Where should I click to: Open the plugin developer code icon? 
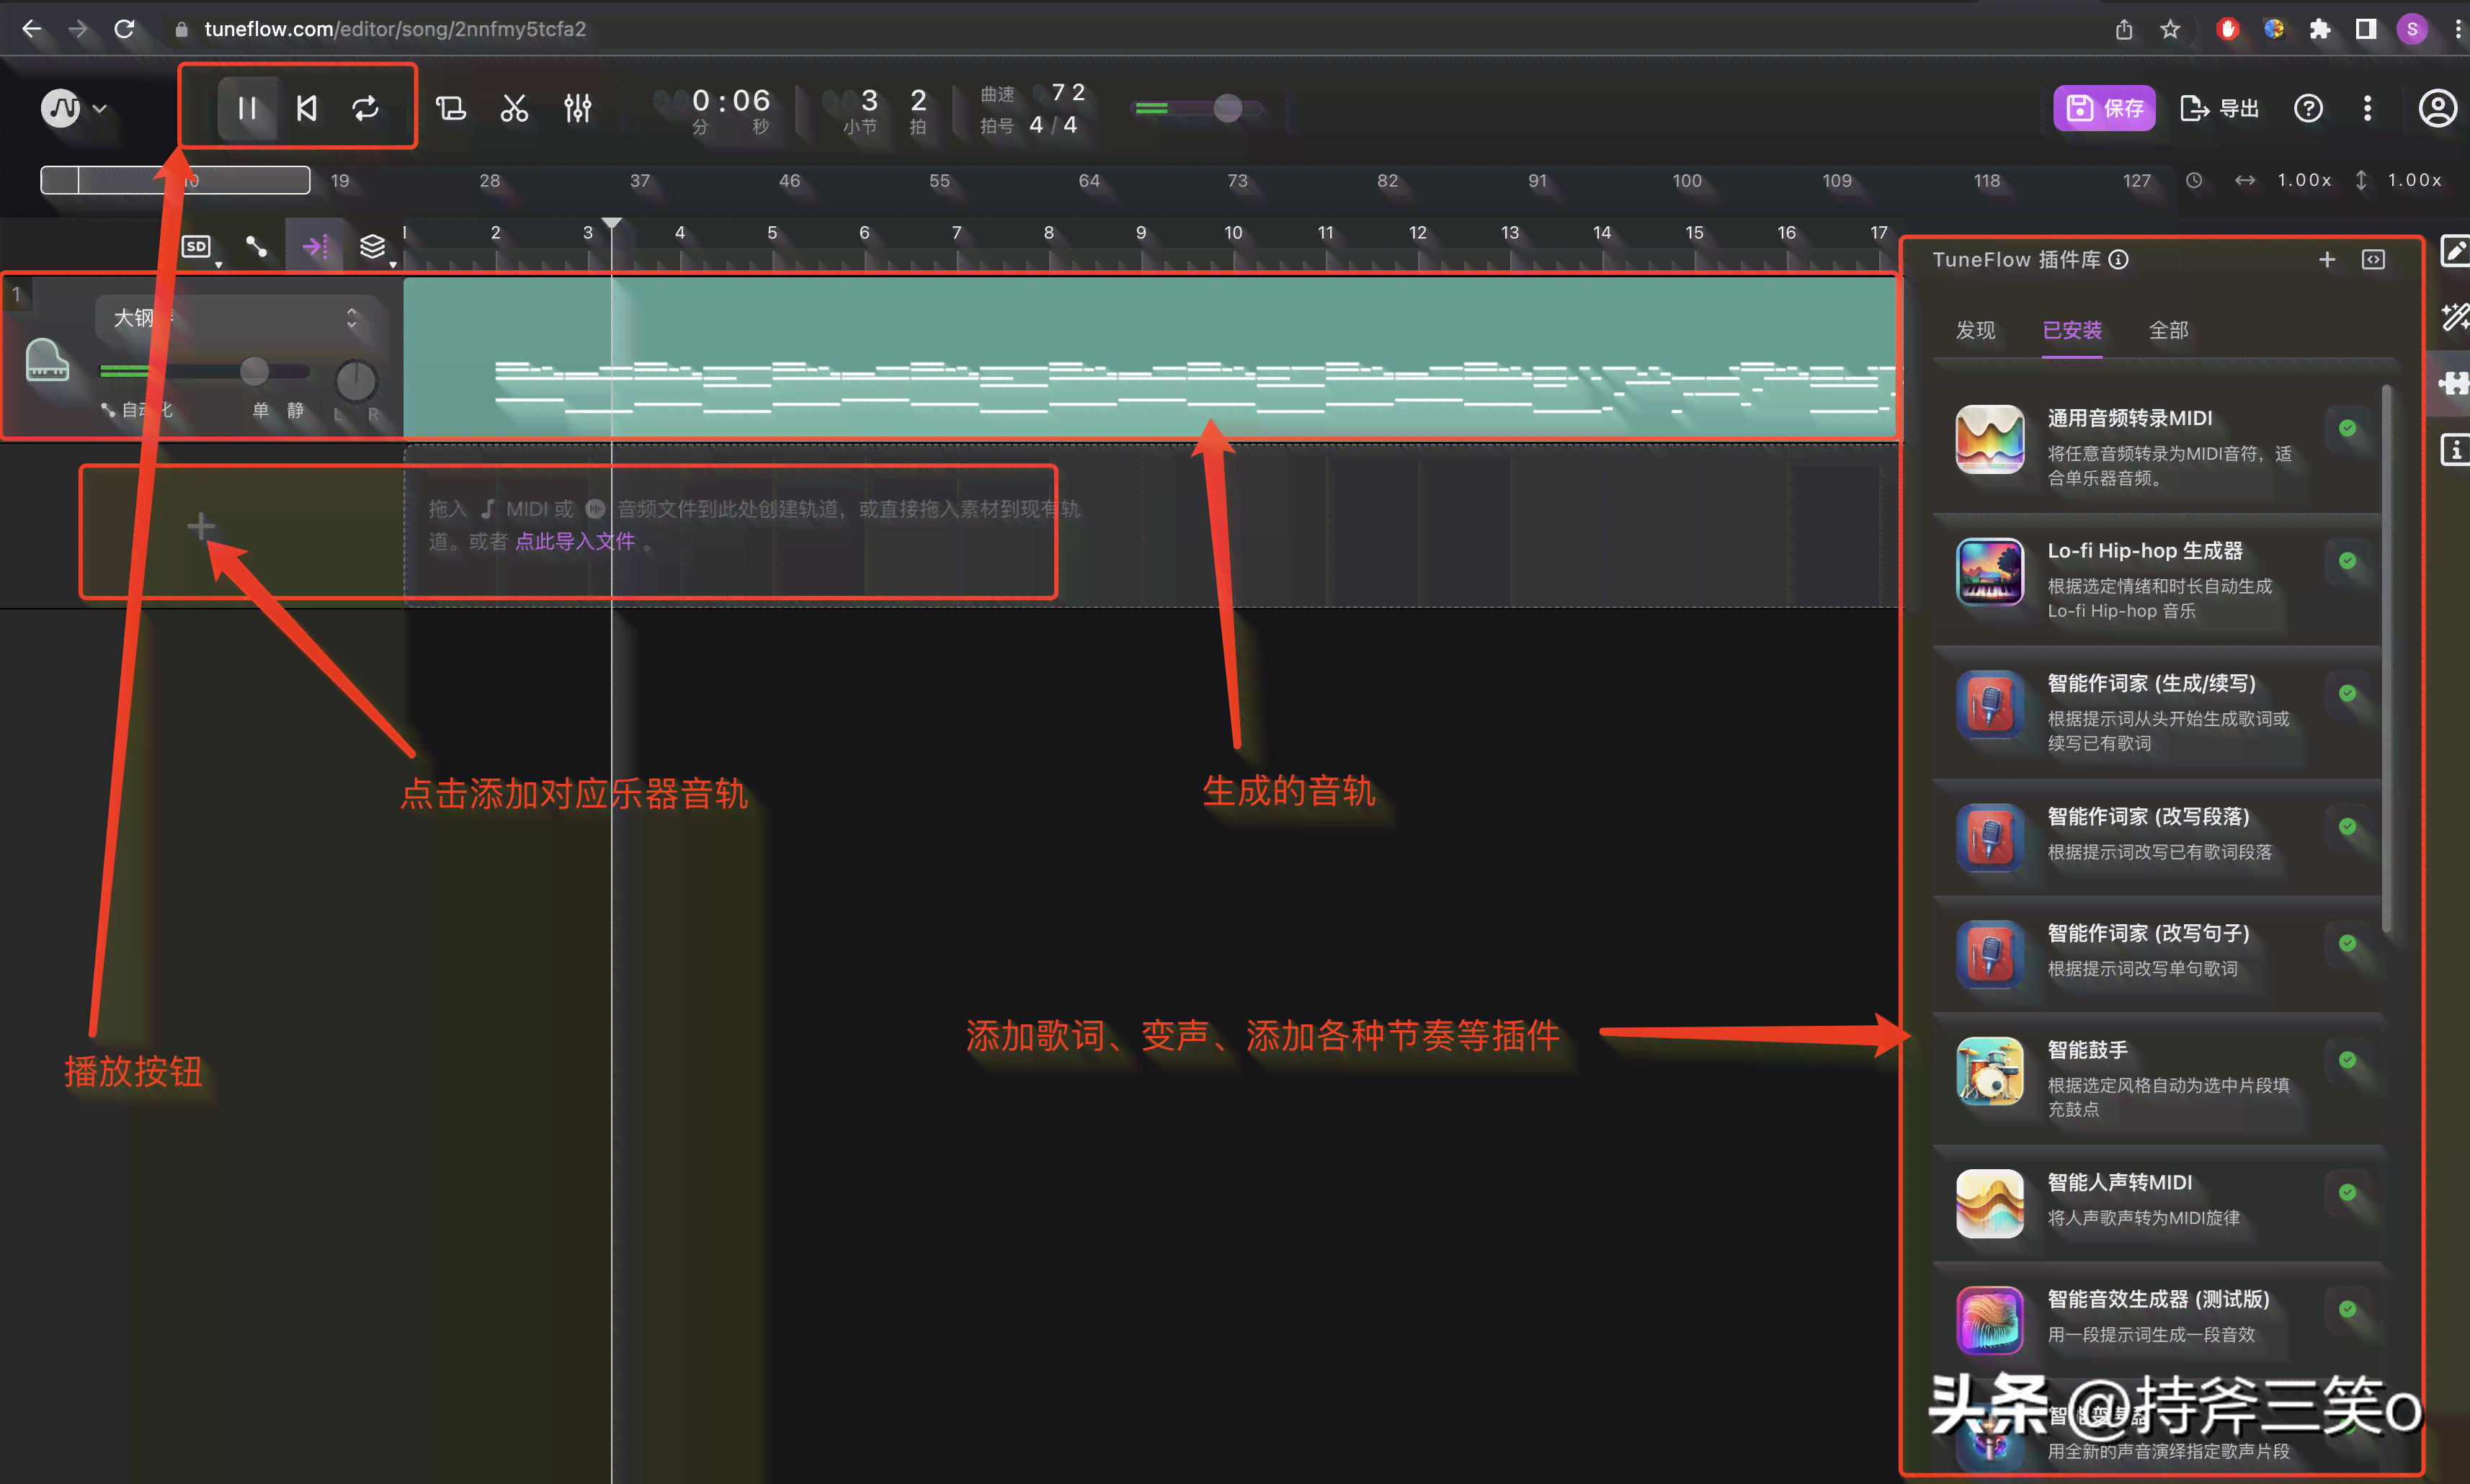tap(2373, 259)
